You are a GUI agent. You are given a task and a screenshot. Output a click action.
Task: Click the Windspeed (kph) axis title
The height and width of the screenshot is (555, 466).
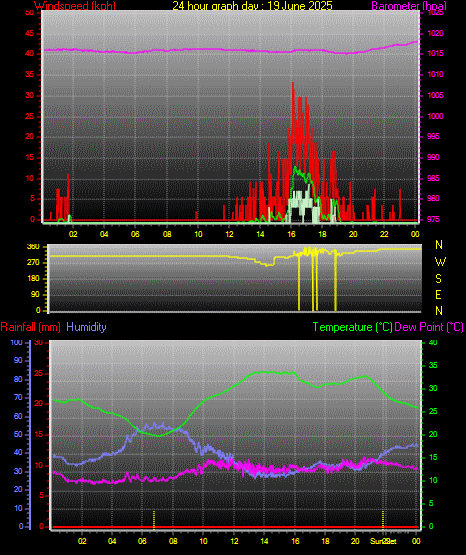(x=75, y=6)
